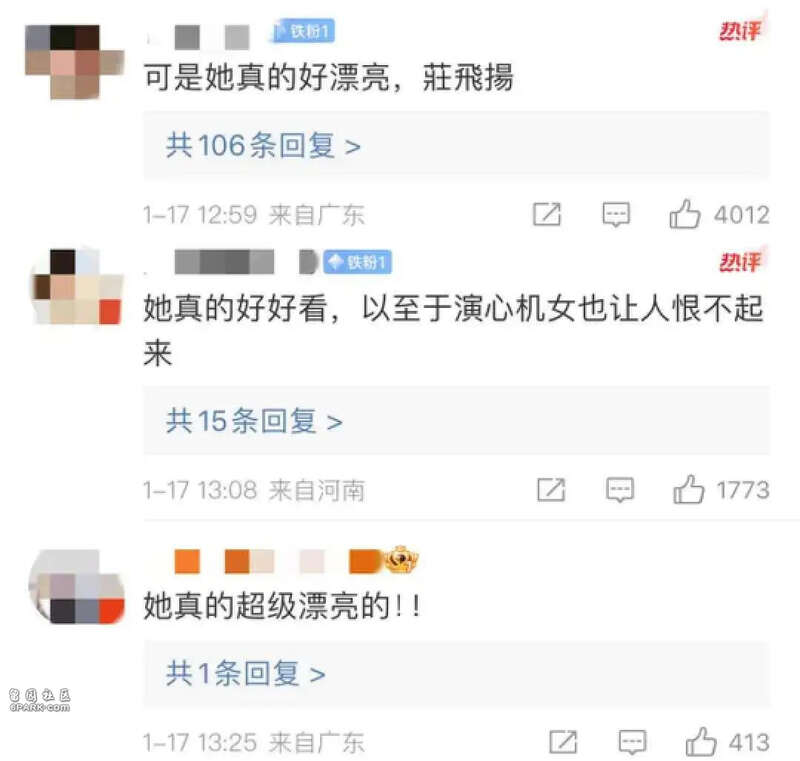Share the 13:08 comment from 河南
The image size is (800, 761).
point(551,490)
